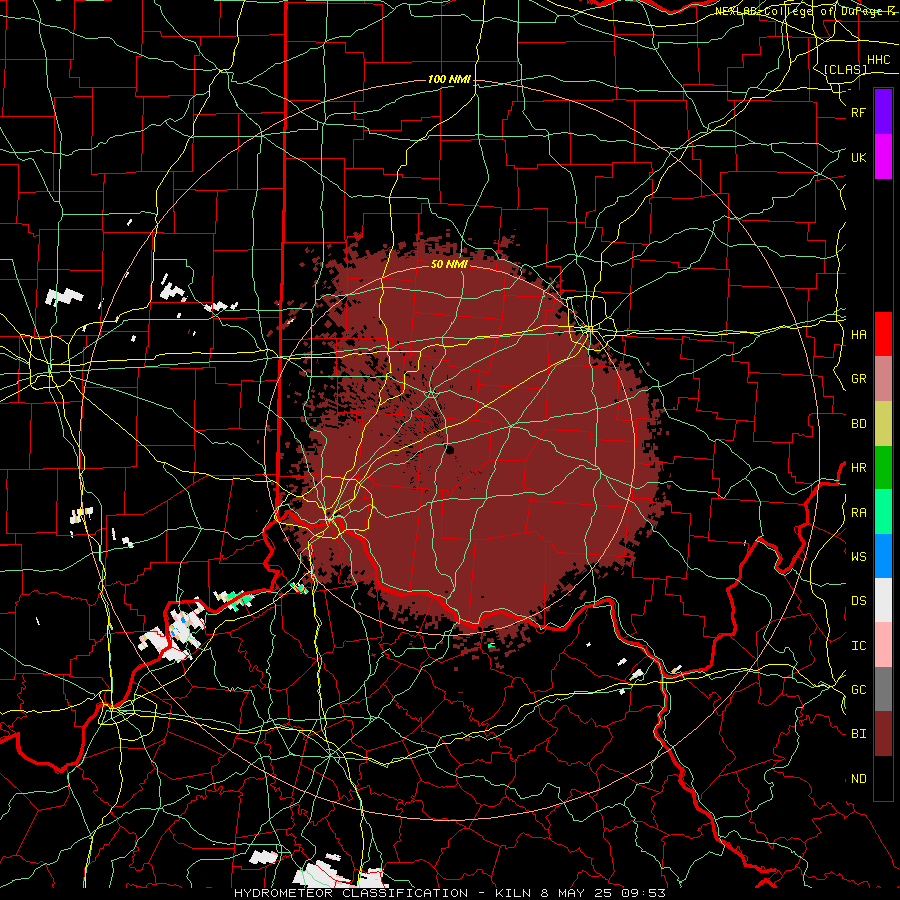Viewport: 900px width, 900px height.
Task: Click the 50 NMI range ring label
Action: click(x=449, y=264)
